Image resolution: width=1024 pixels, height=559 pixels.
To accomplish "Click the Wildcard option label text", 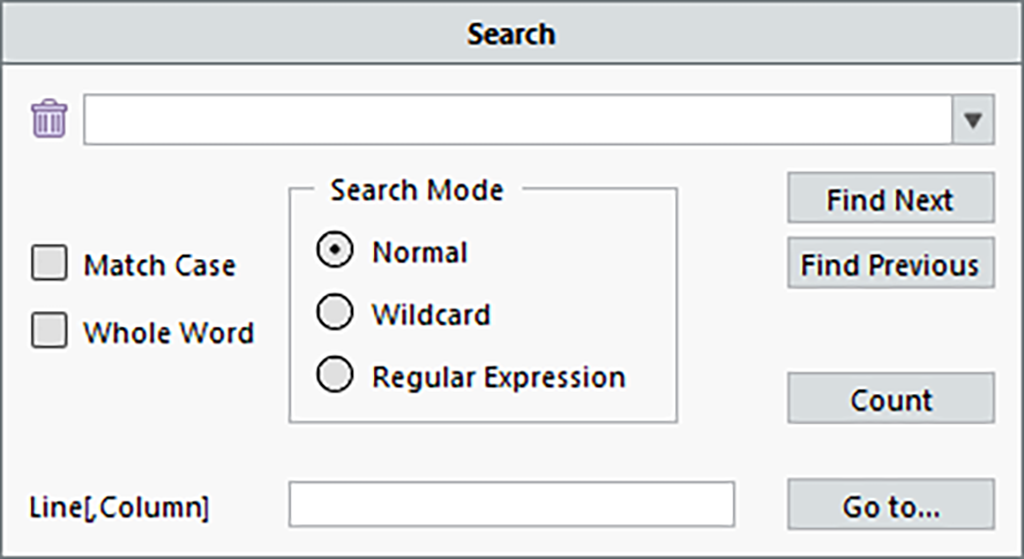I will 431,315.
